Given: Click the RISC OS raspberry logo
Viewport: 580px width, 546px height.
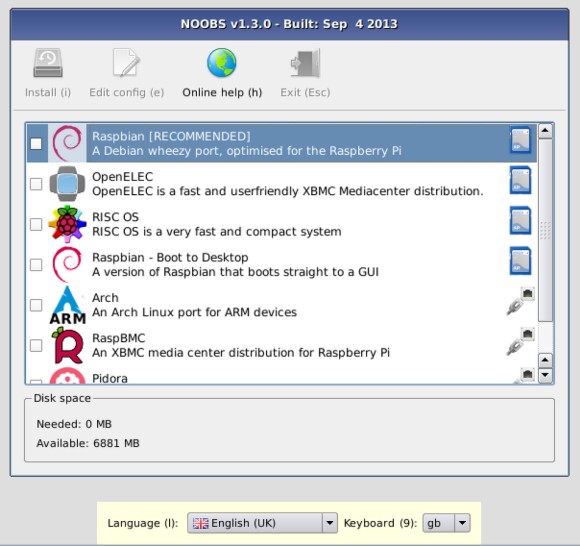Looking at the screenshot, I should [x=67, y=224].
